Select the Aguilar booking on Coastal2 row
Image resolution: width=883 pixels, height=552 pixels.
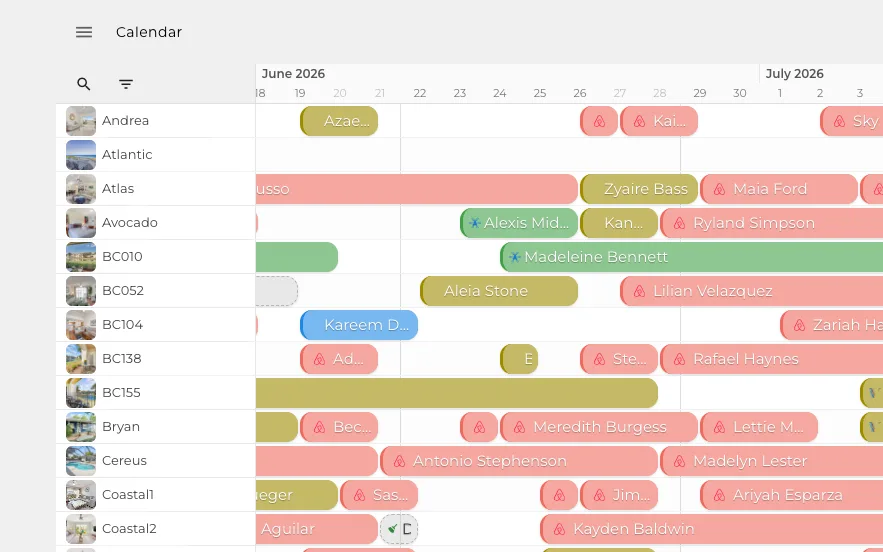(316, 529)
